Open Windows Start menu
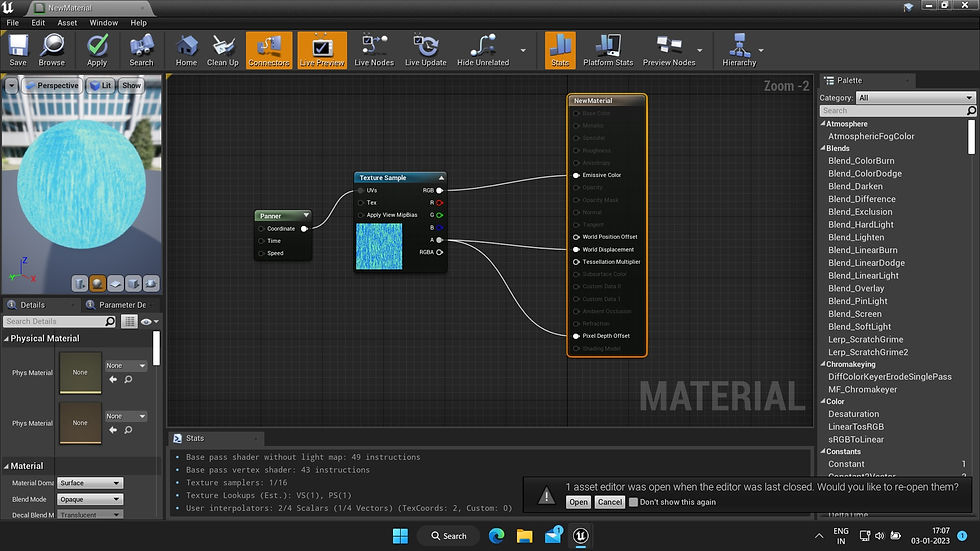The height and width of the screenshot is (551, 980). [x=400, y=536]
